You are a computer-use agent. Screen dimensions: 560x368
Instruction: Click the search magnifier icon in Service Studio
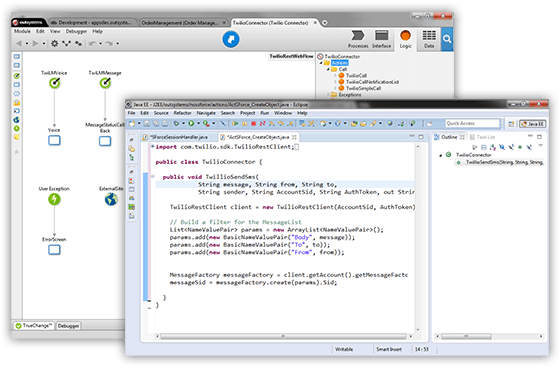447,39
